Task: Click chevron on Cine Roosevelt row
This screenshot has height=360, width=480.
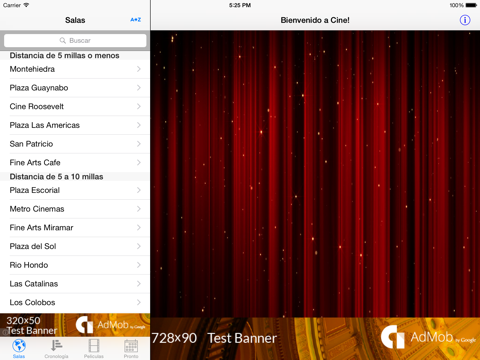Action: pyautogui.click(x=139, y=106)
